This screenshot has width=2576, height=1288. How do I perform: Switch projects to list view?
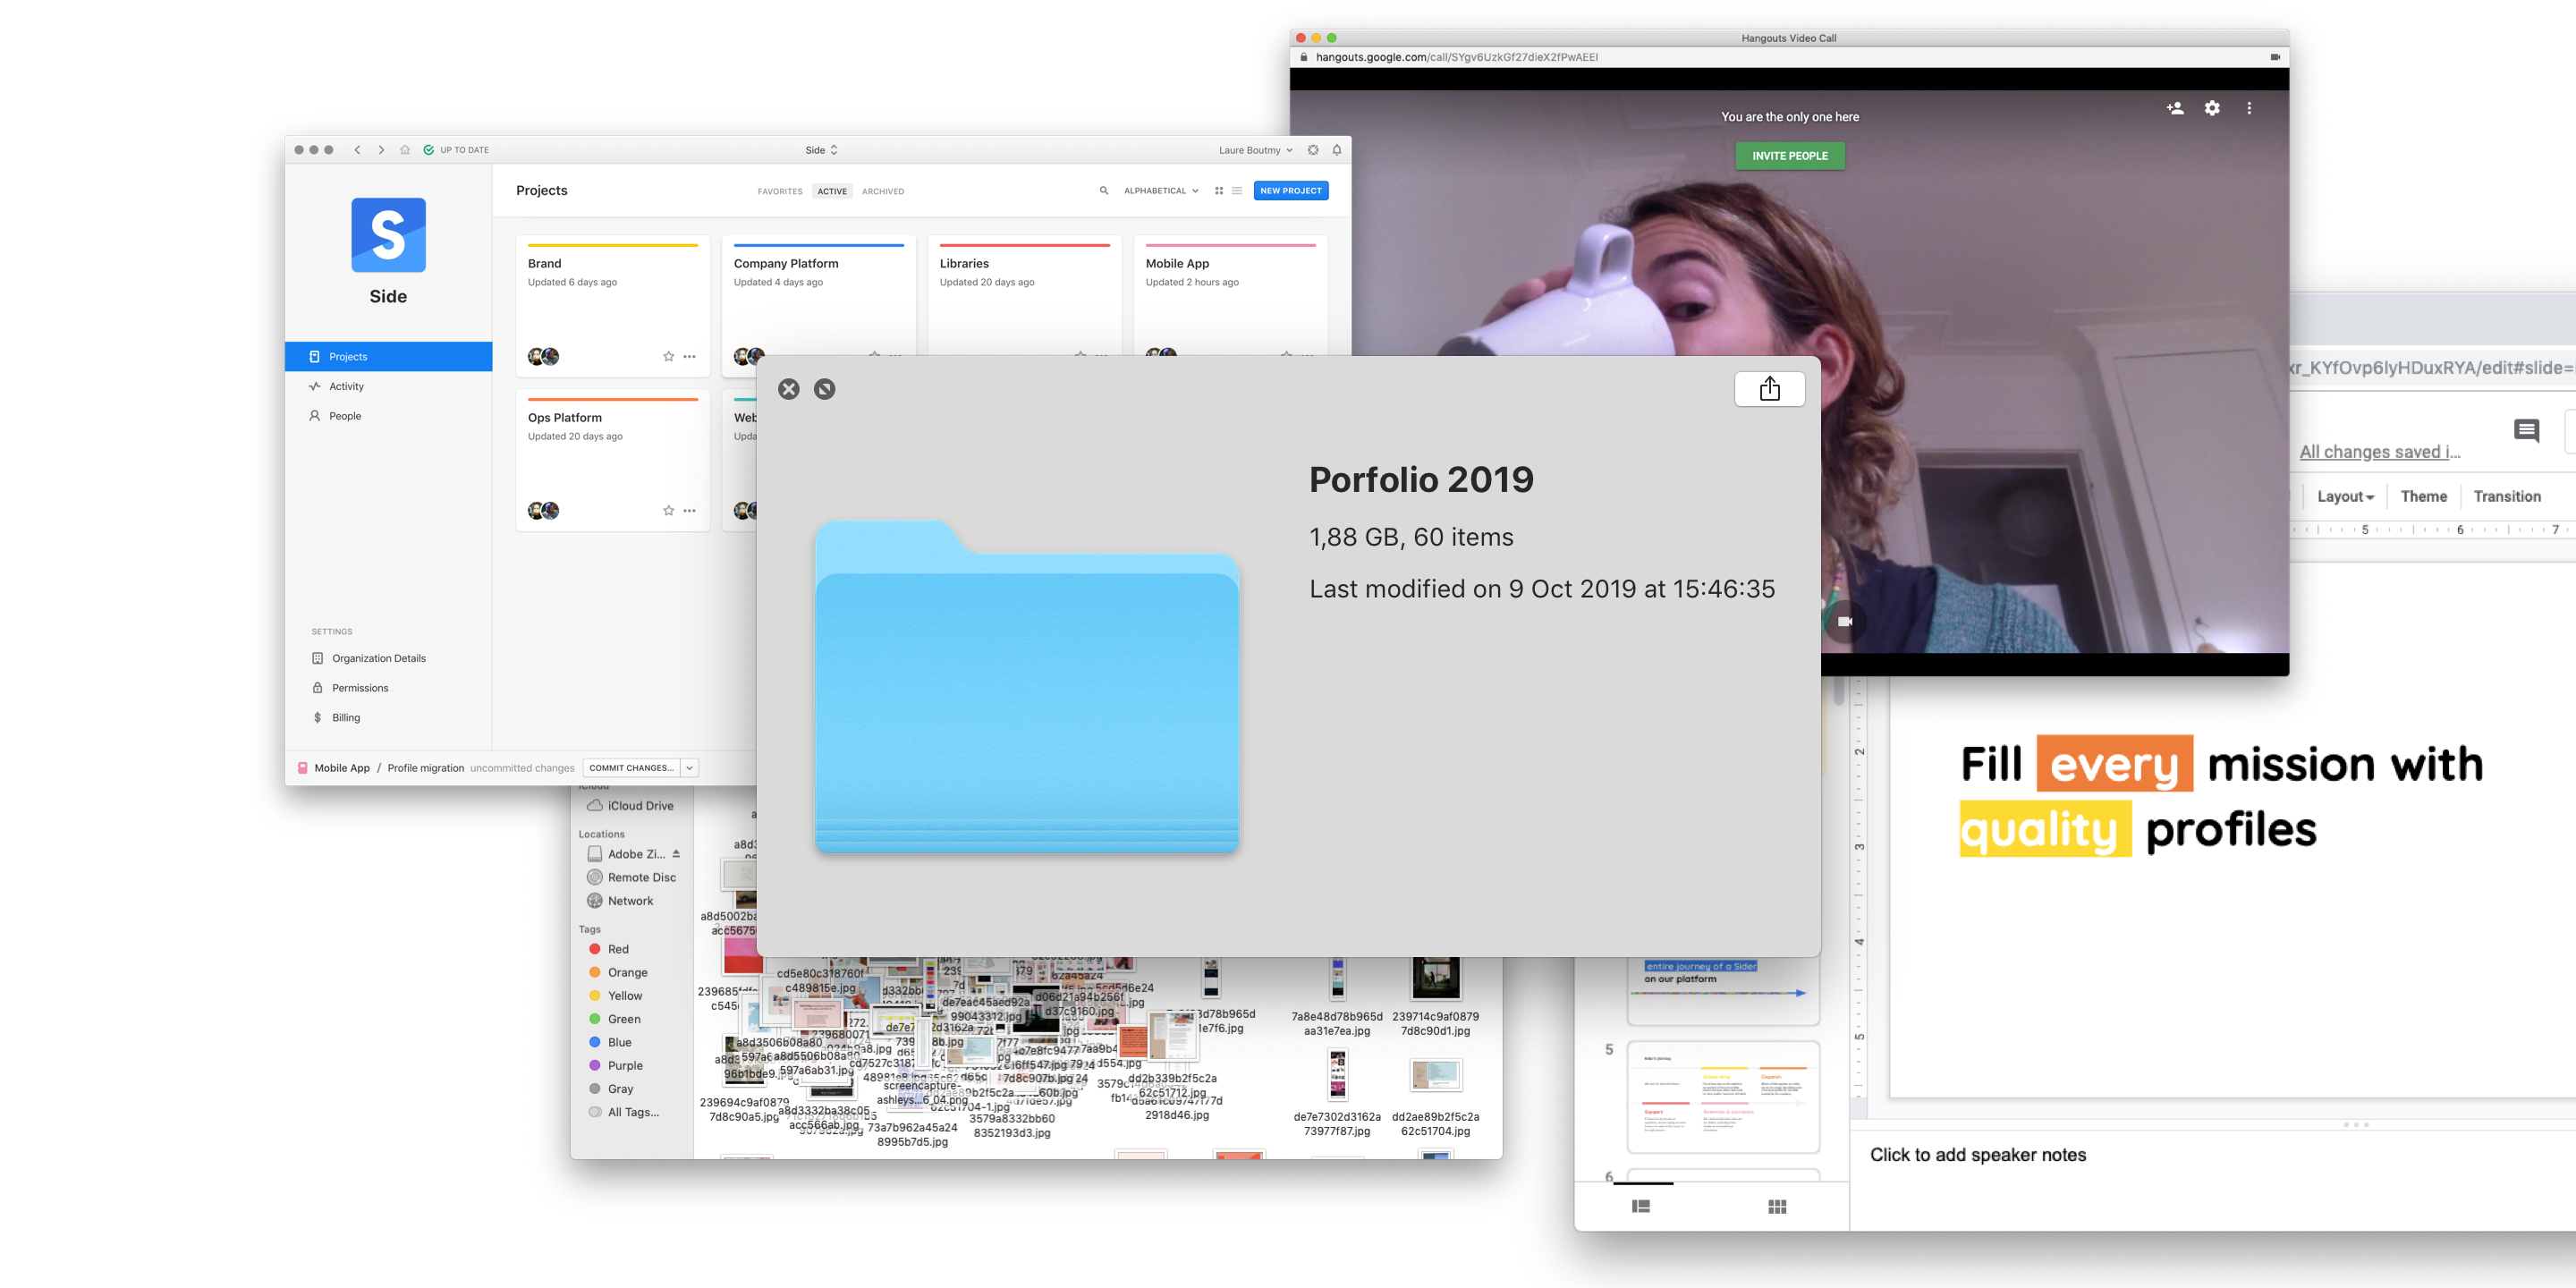1237,190
